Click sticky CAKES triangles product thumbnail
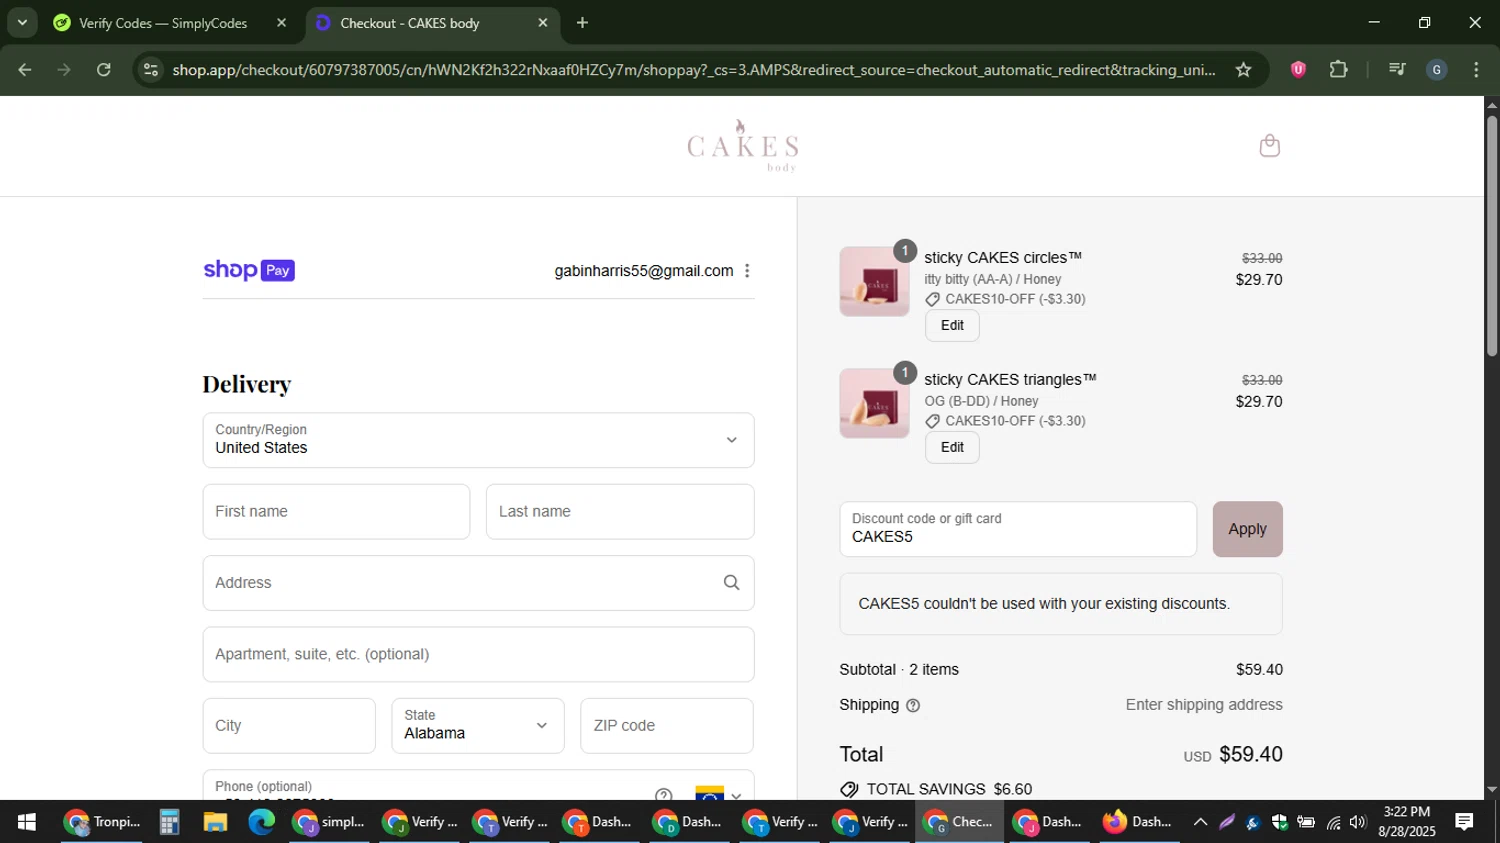Screen dimensions: 1500x843 click(x=874, y=404)
